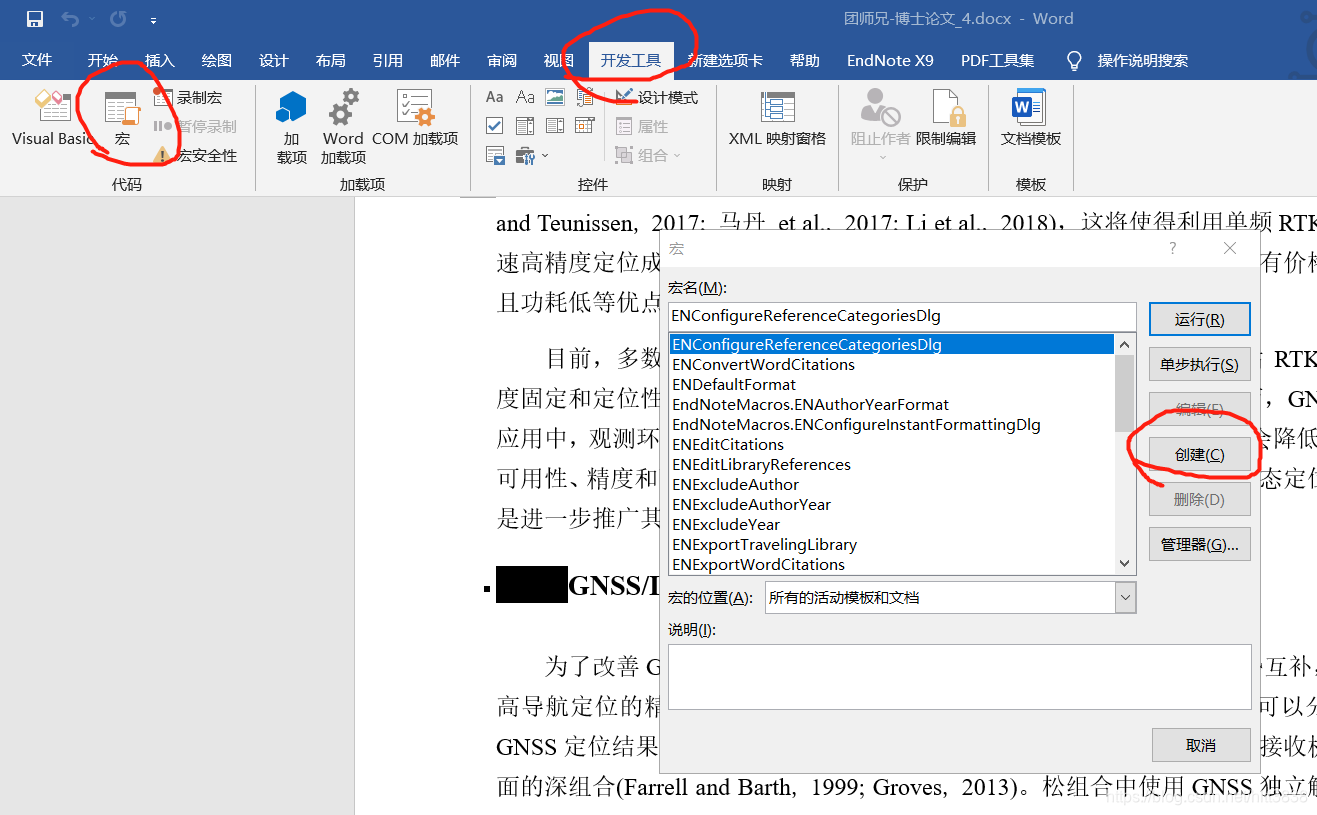Screen dimensions: 1317x815
Task: Select ENExportTravelingLibrary macro
Action: click(892, 545)
